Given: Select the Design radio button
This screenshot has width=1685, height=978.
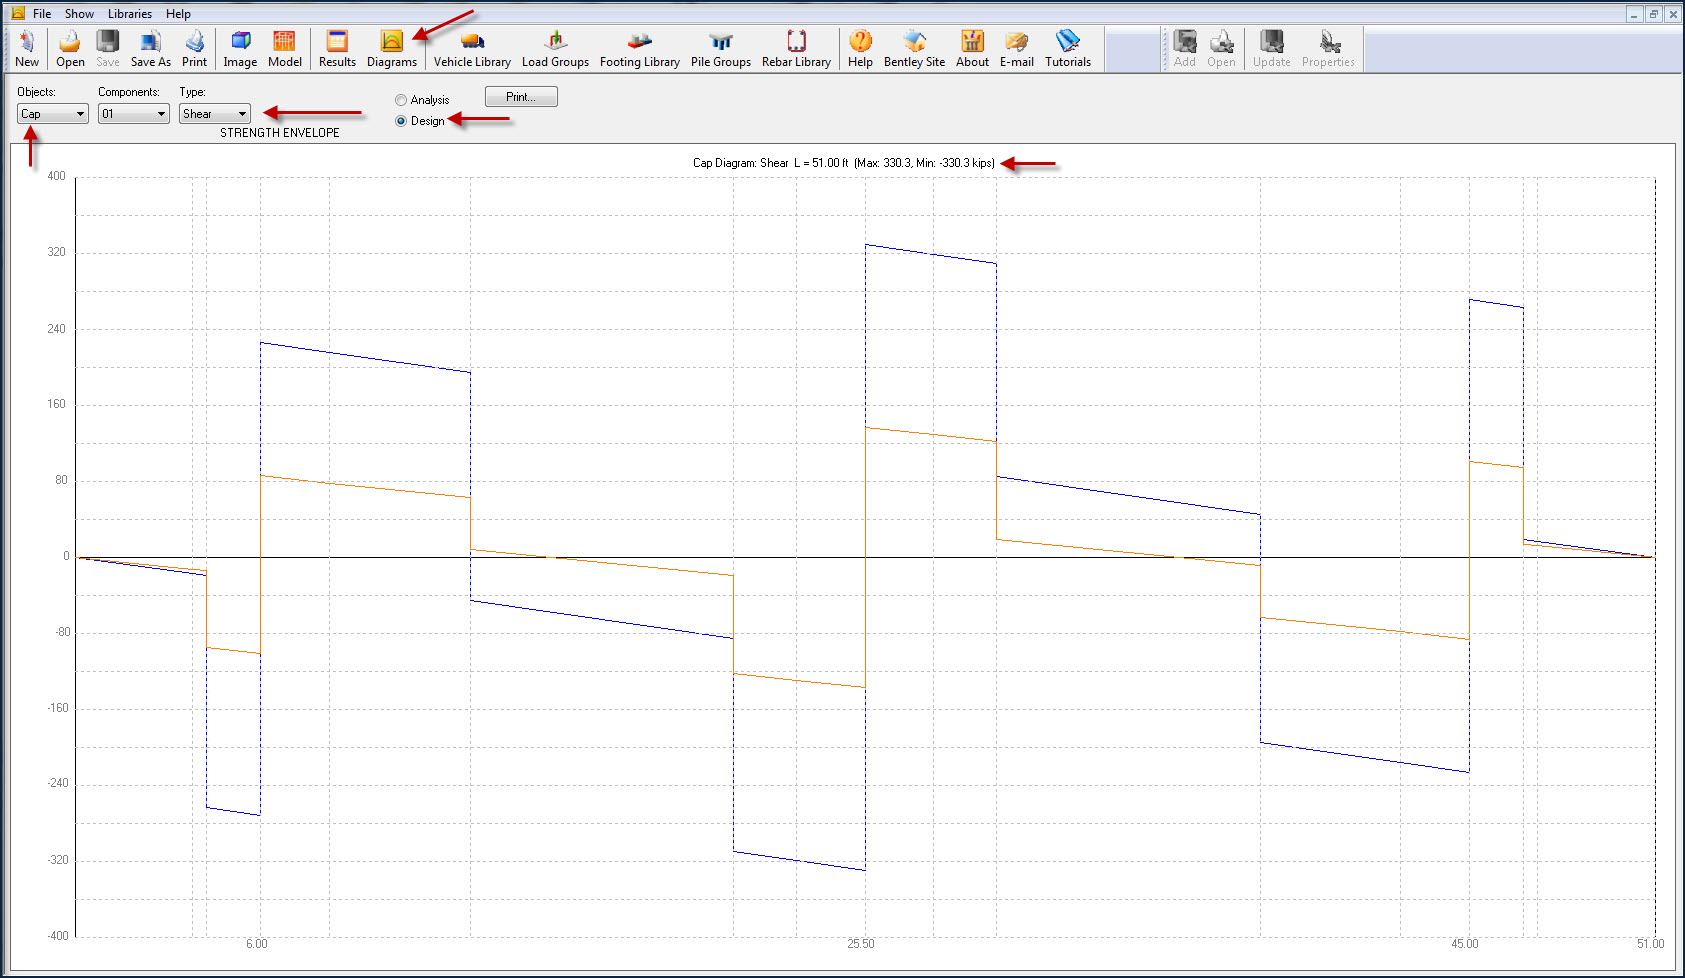Looking at the screenshot, I should point(401,121).
